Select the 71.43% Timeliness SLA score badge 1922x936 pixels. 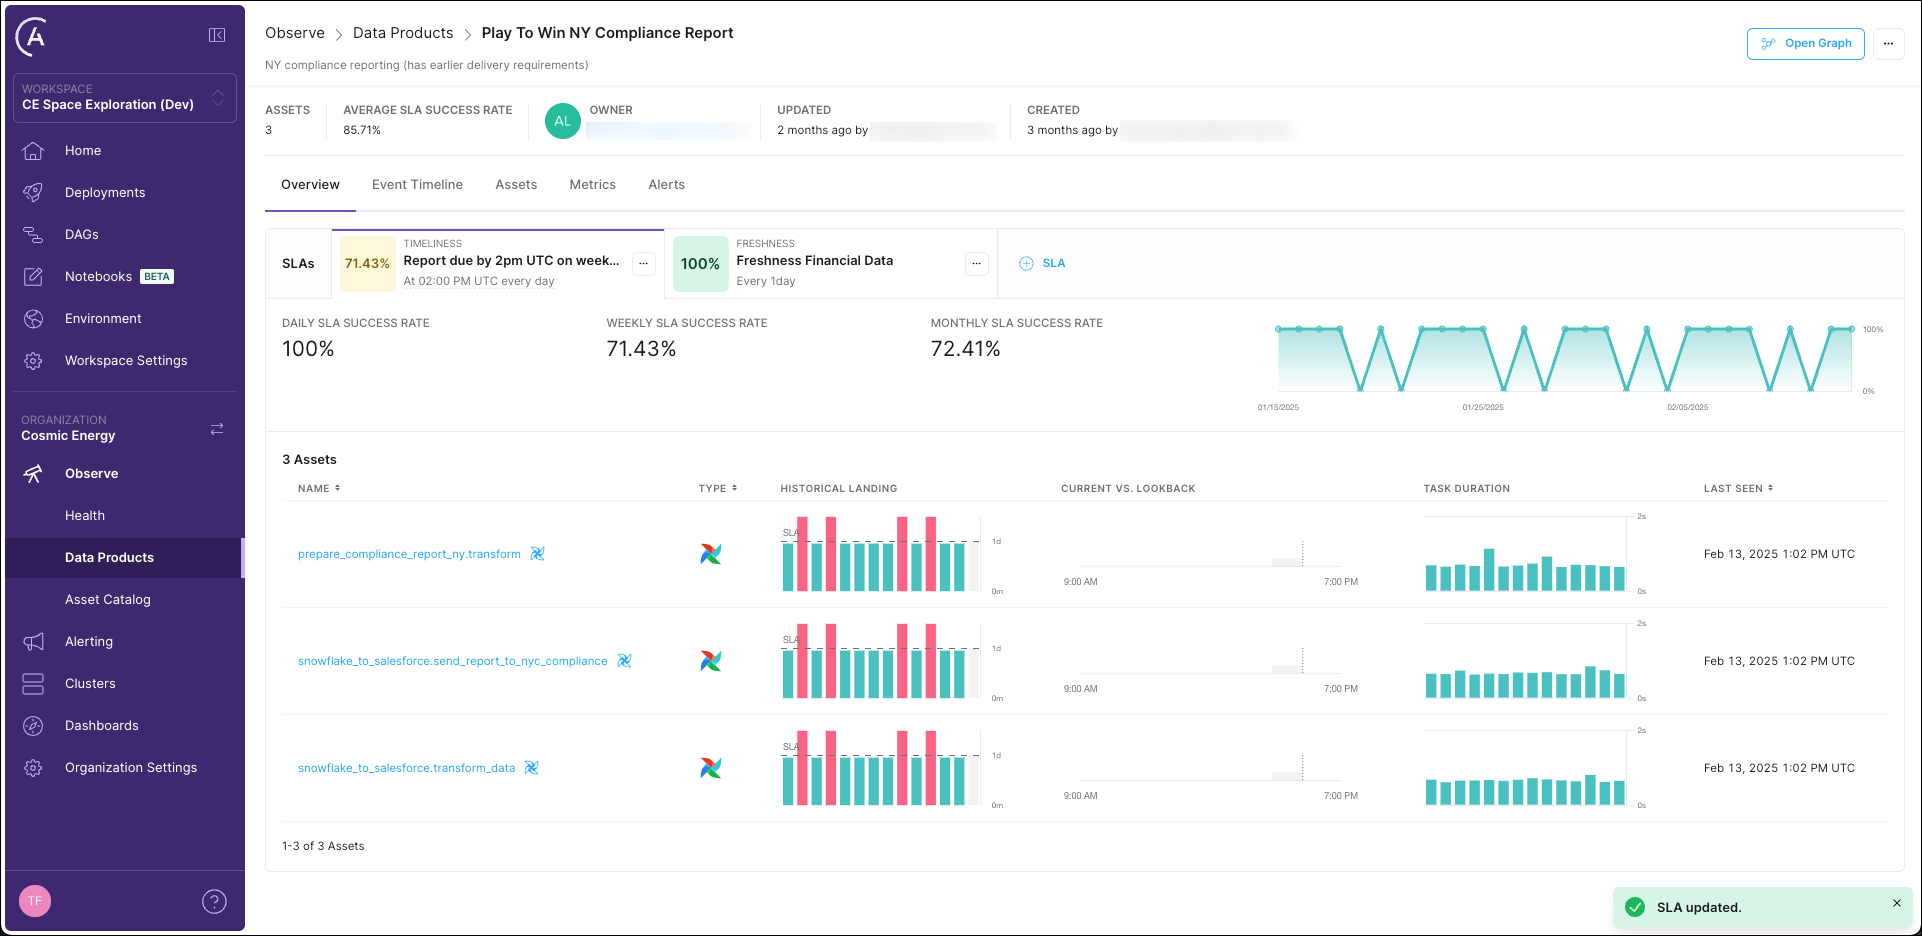(x=367, y=264)
